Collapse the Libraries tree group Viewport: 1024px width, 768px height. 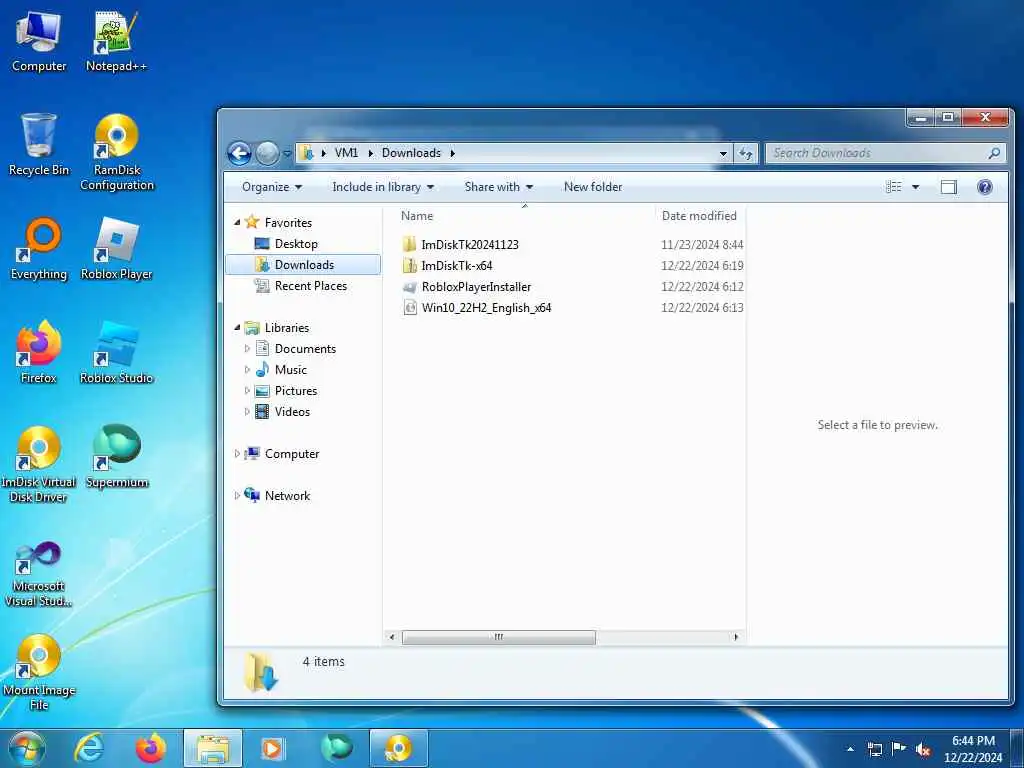tap(237, 328)
